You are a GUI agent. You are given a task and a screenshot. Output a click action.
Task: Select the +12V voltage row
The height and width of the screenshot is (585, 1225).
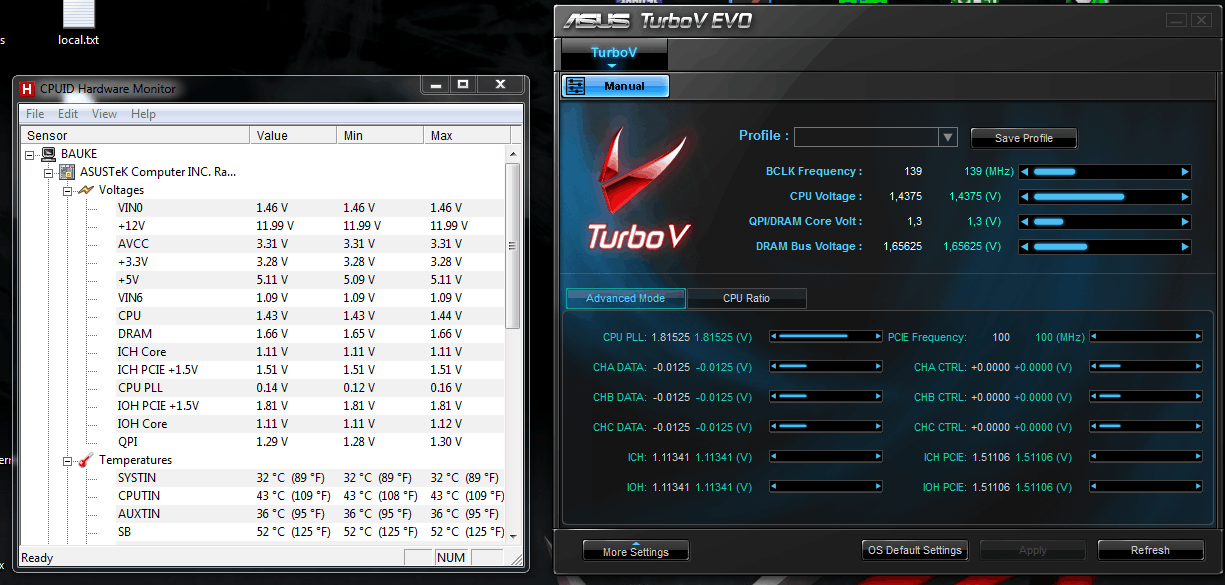point(263,226)
